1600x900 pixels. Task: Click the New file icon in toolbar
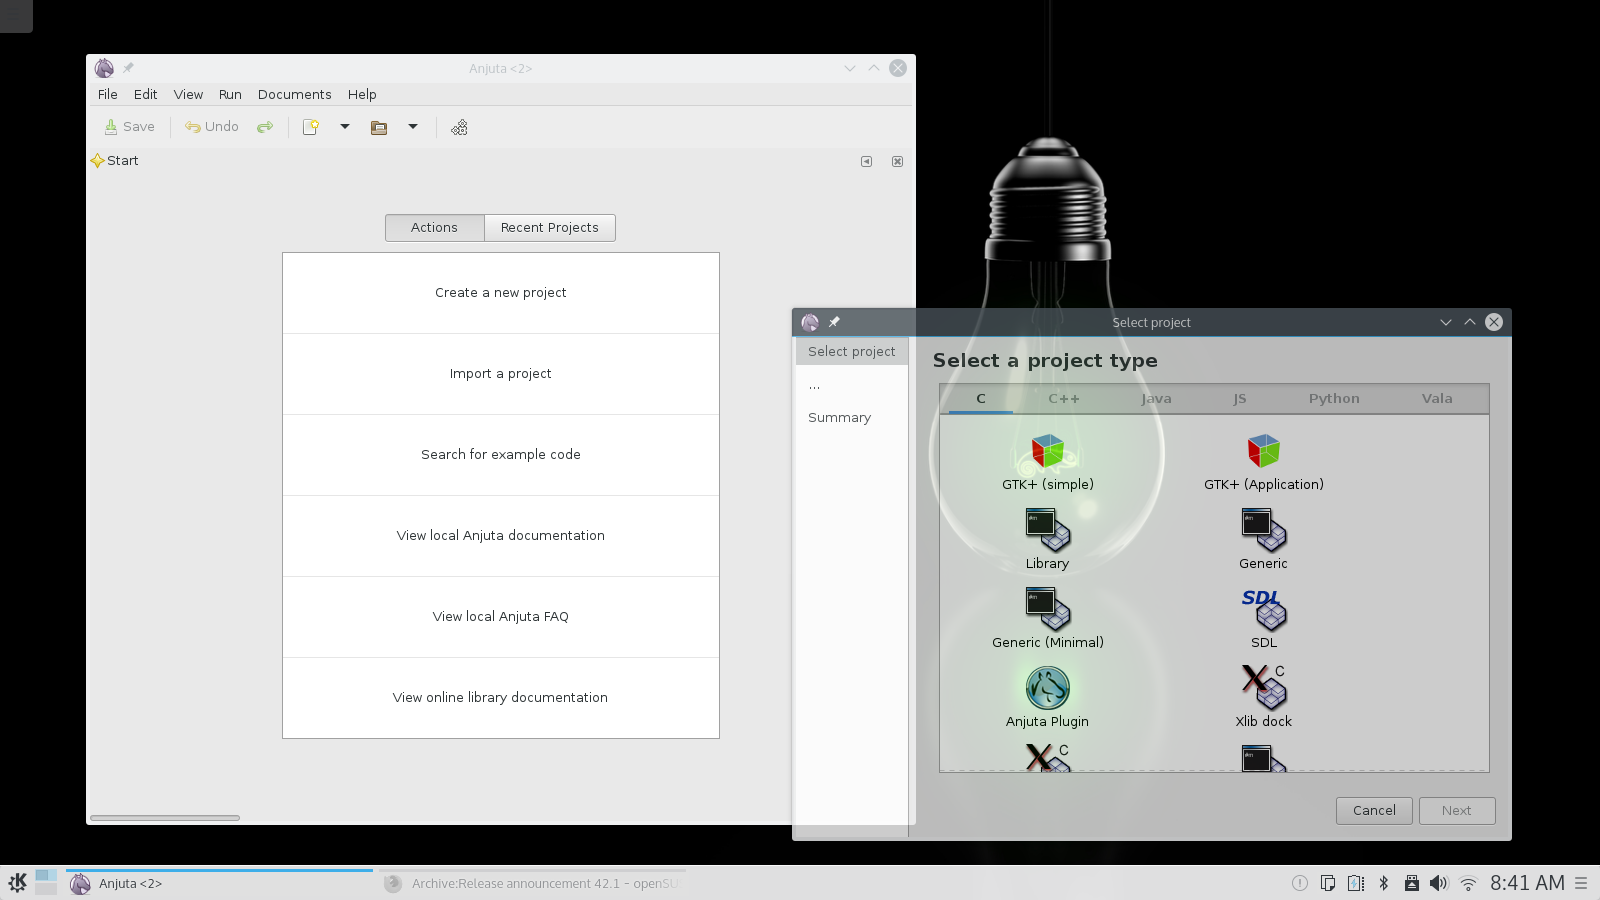click(311, 127)
